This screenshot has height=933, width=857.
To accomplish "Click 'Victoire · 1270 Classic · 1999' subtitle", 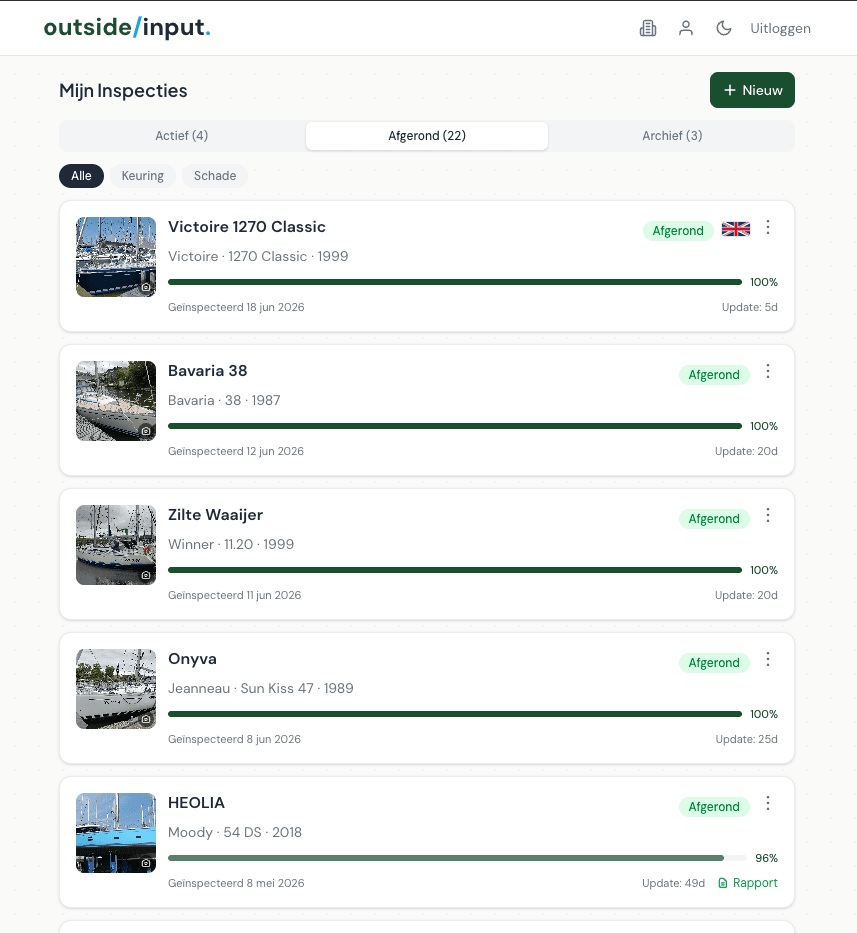I will pyautogui.click(x=258, y=256).
